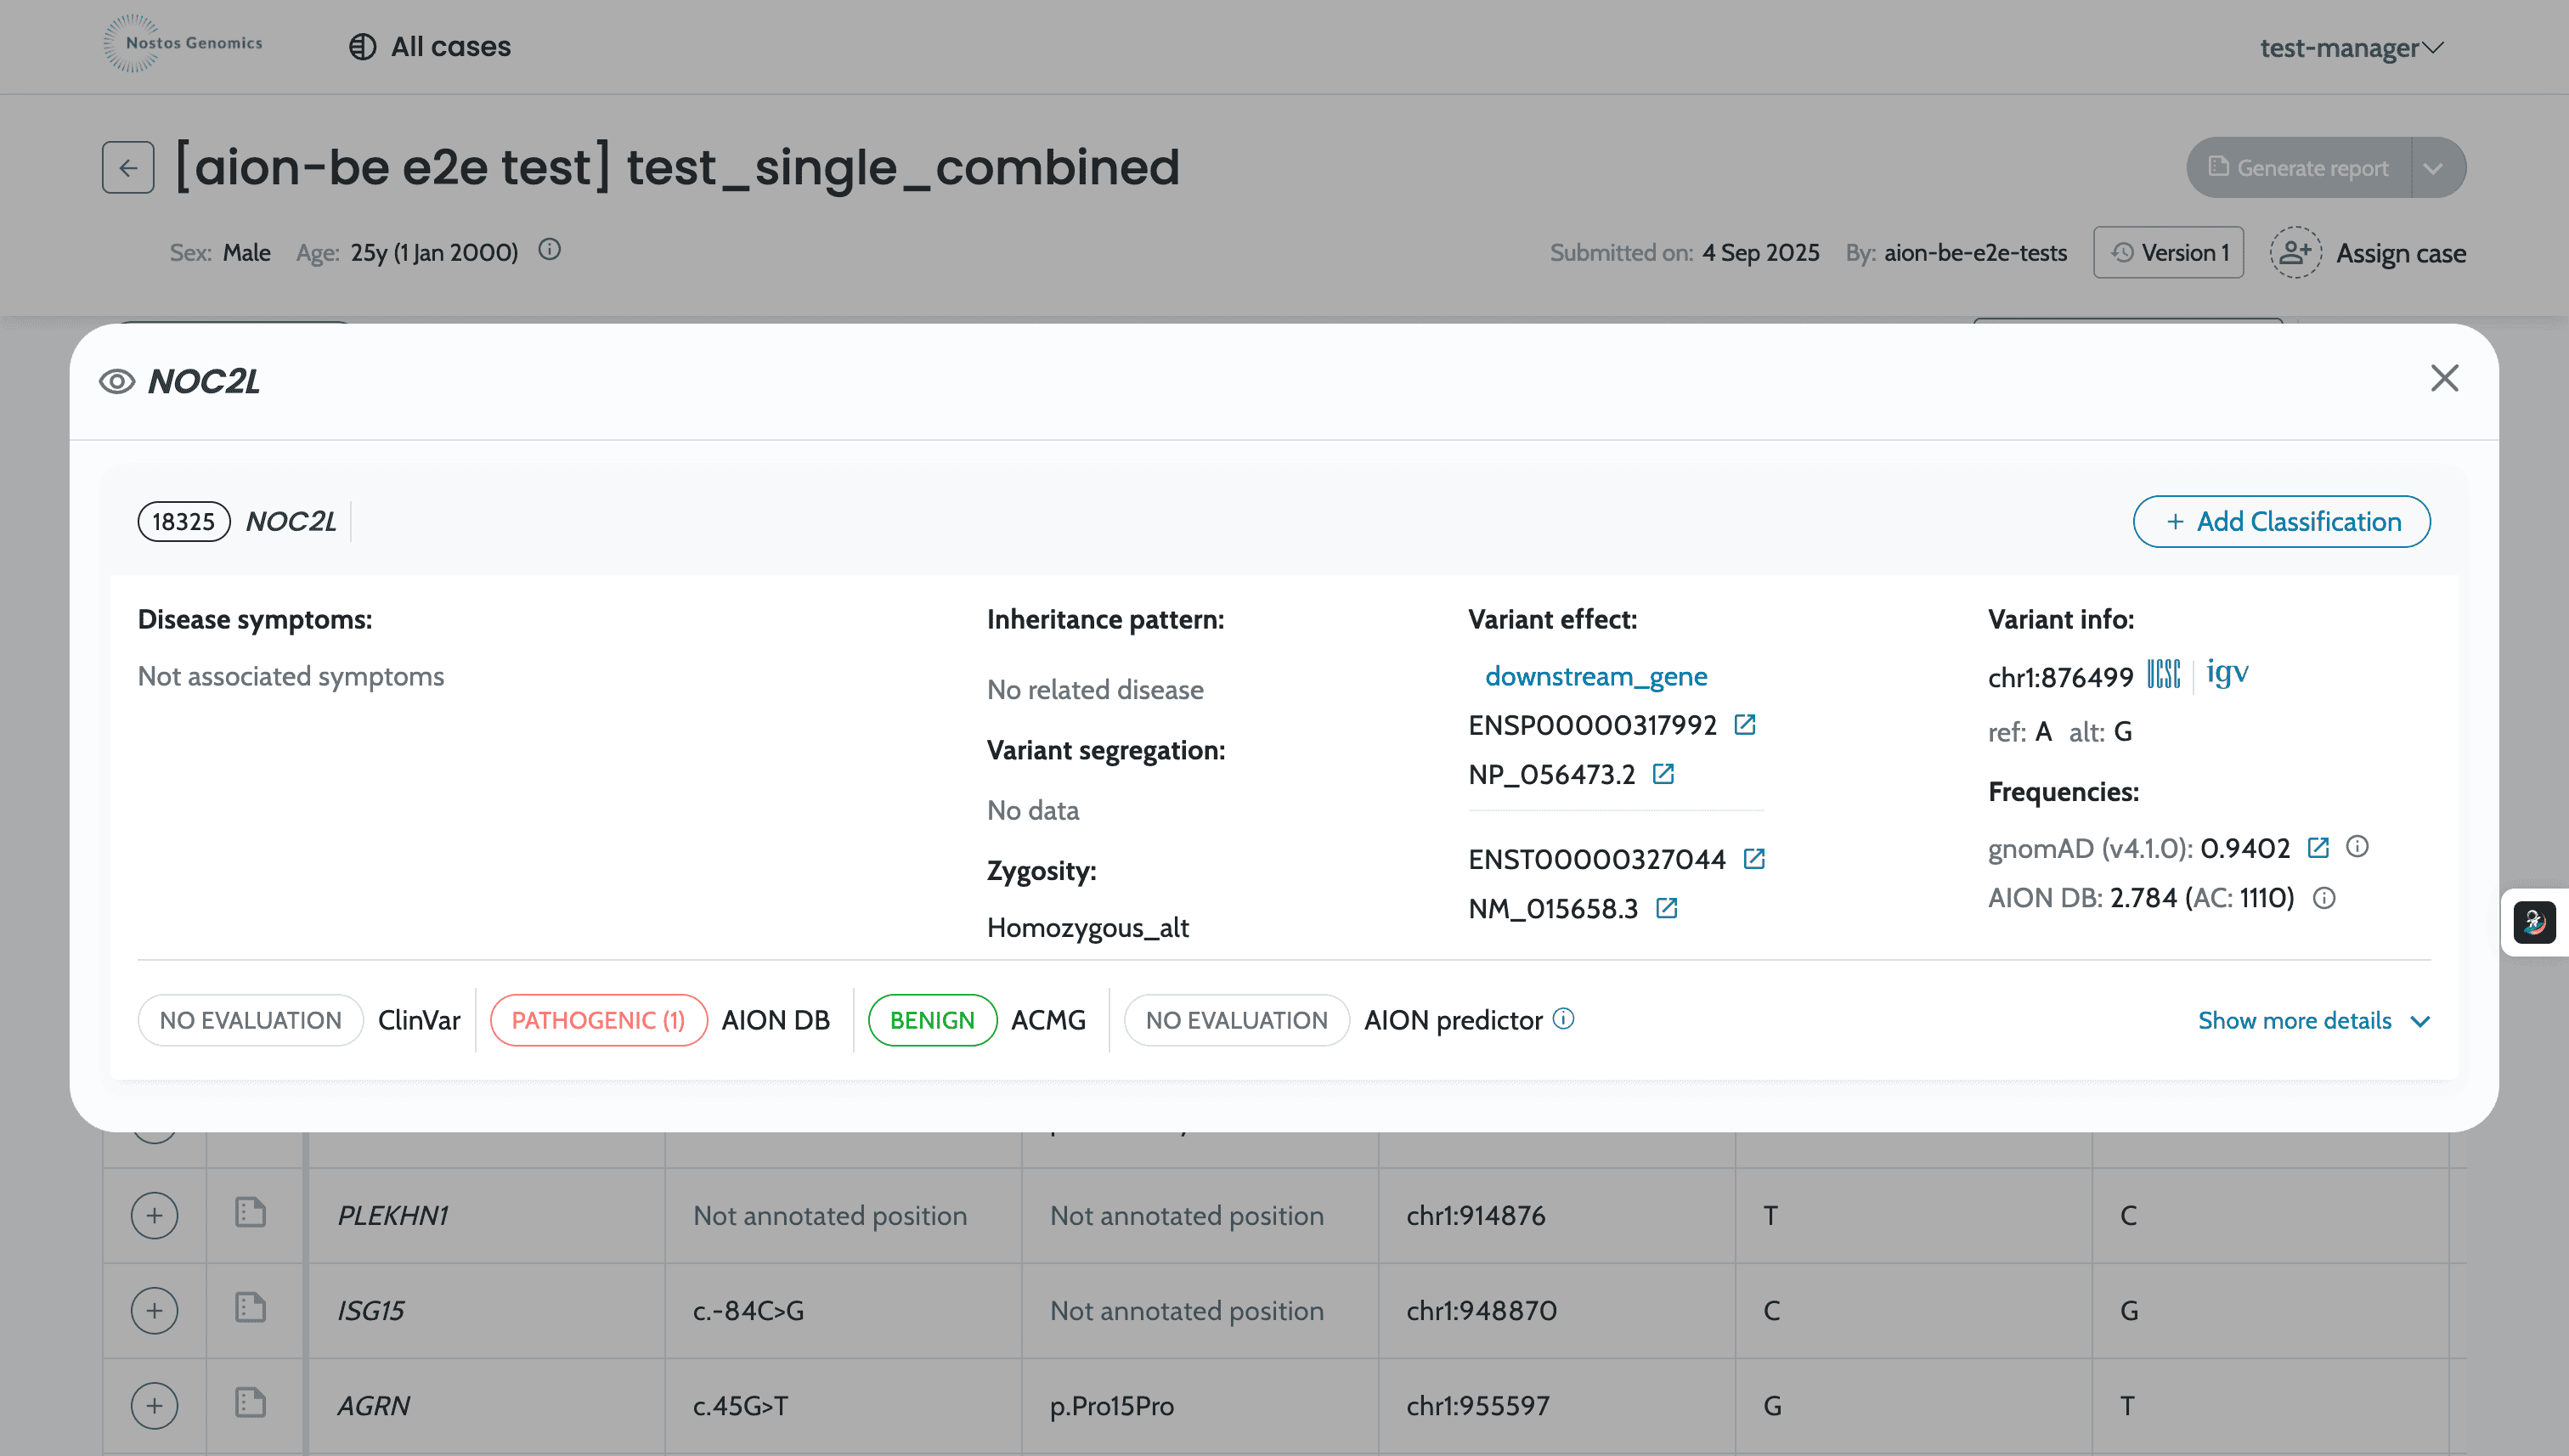Click the back arrow beside the case title
The width and height of the screenshot is (2569, 1456).
tap(127, 167)
